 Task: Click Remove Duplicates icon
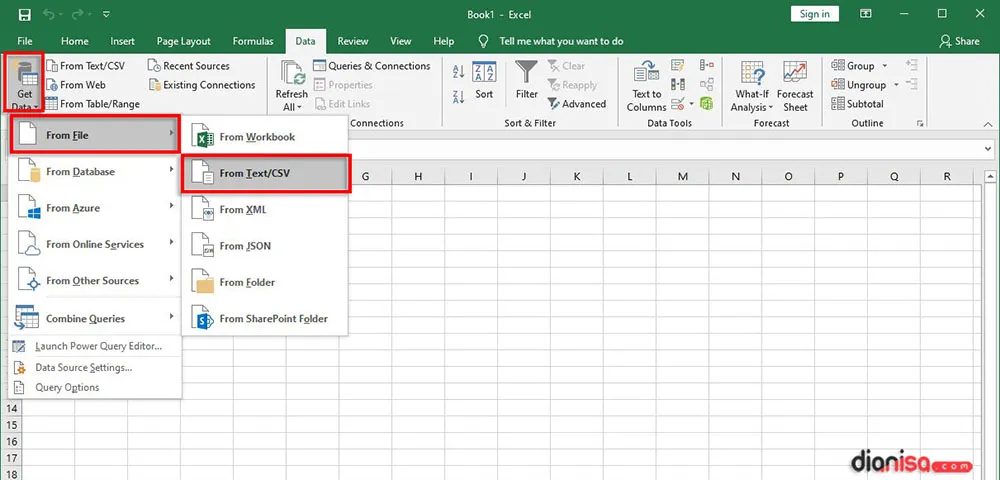[677, 84]
